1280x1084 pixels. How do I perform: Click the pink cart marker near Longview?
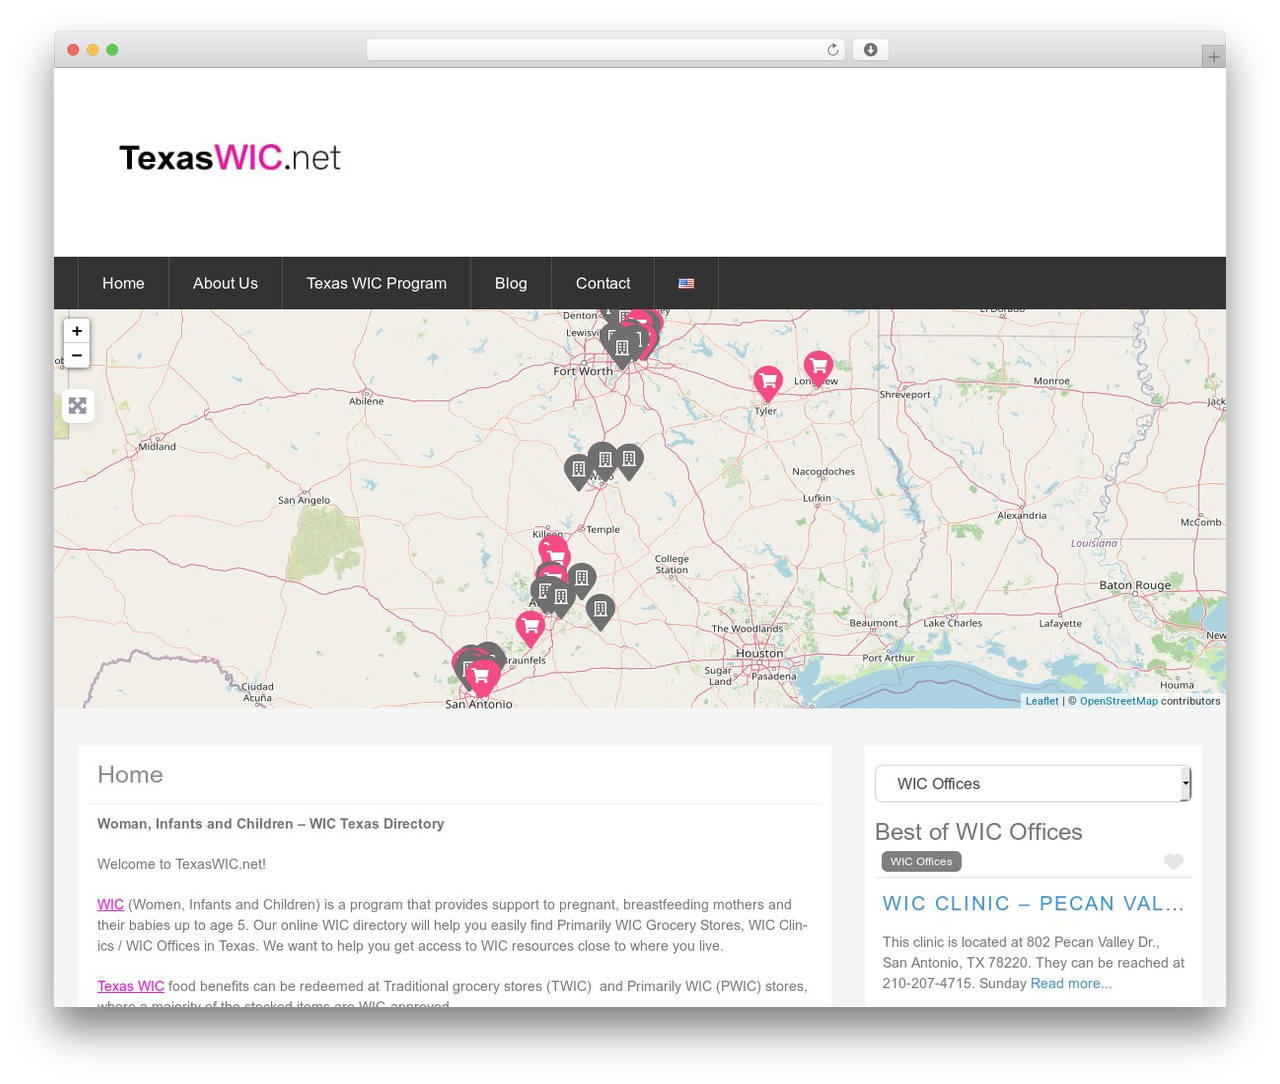coord(818,368)
